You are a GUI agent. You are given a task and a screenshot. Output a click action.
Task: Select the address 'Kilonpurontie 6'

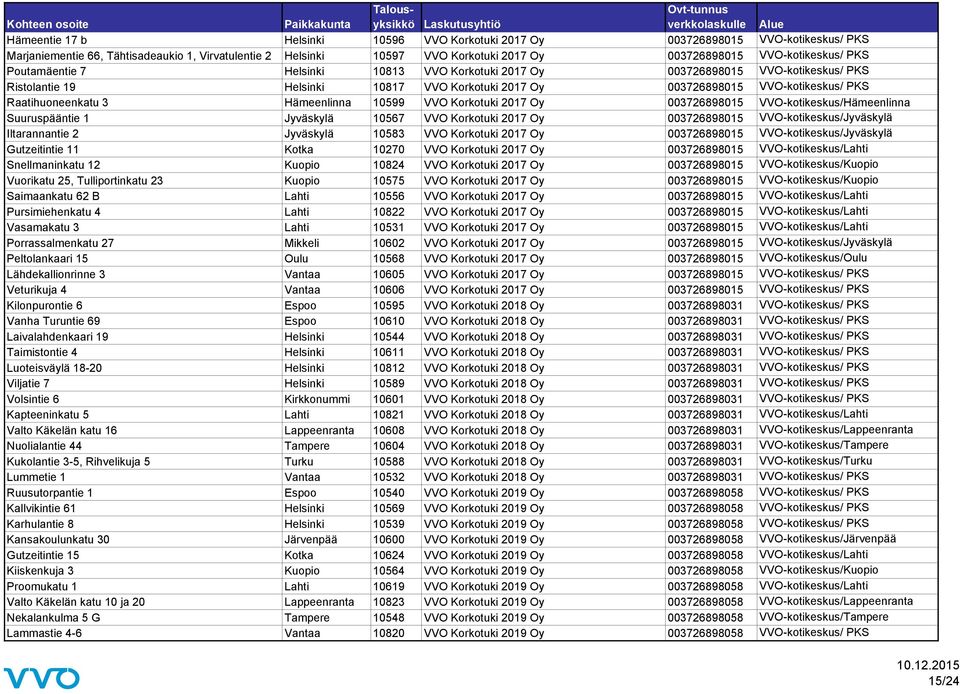point(44,305)
